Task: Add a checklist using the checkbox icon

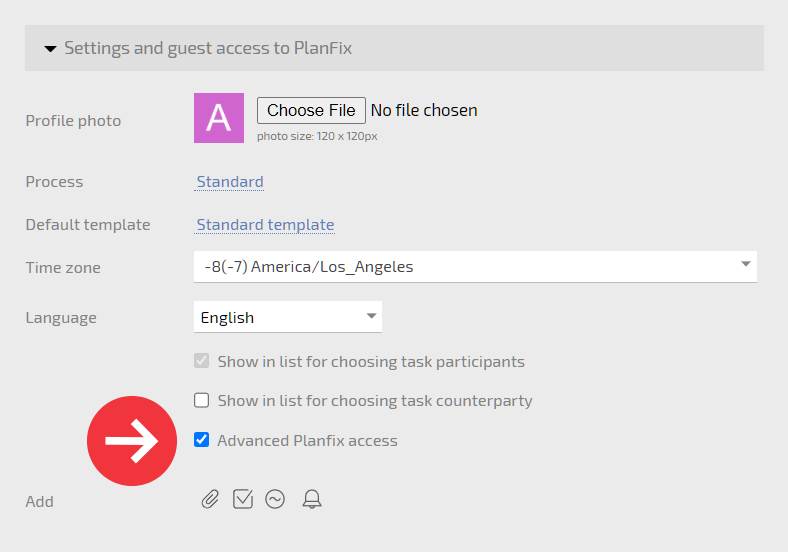Action: point(243,499)
